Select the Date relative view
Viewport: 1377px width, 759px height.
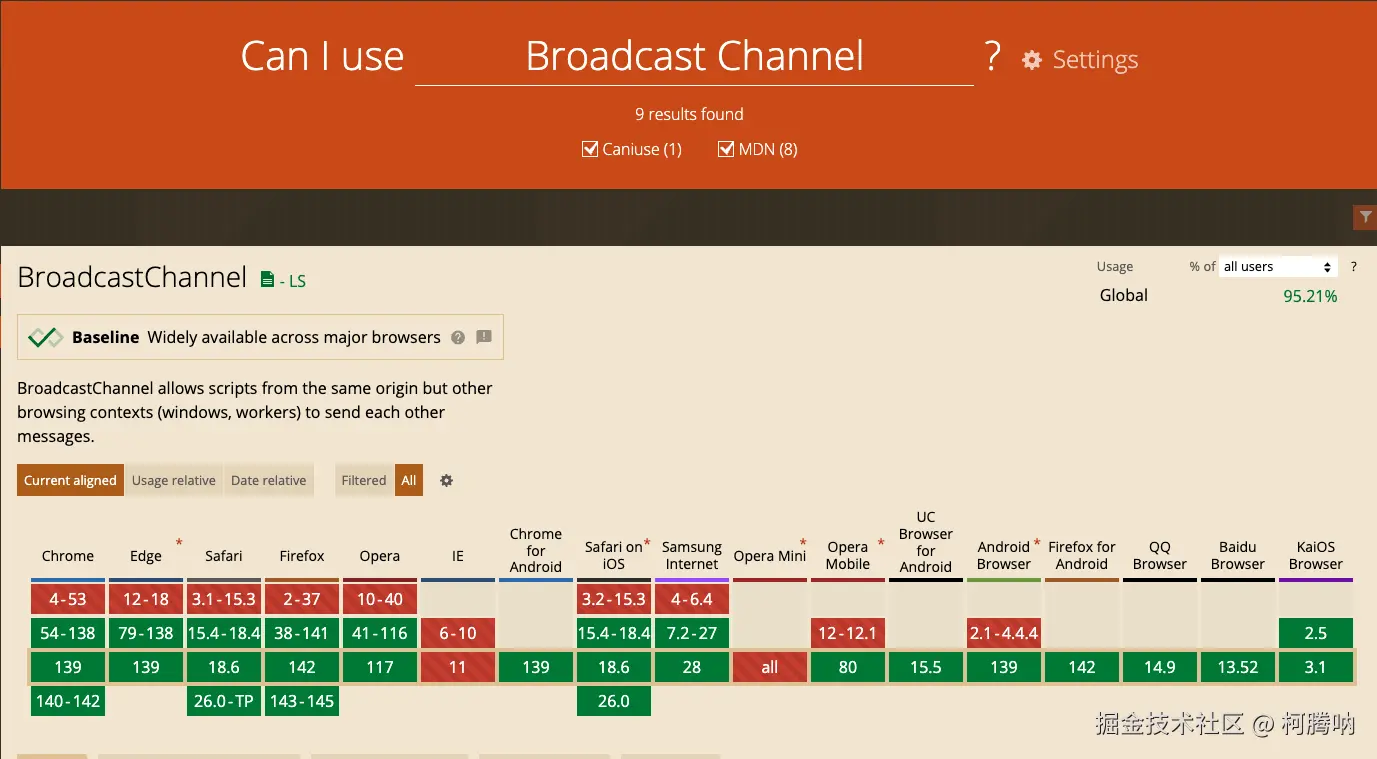coord(268,481)
